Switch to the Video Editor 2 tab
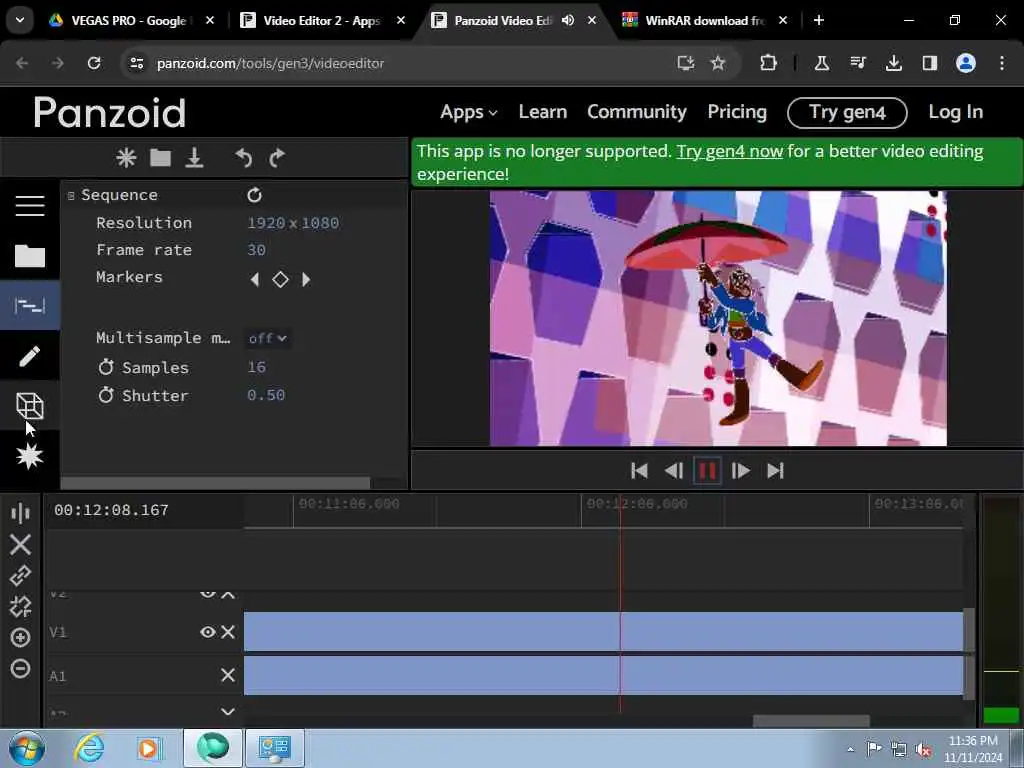Viewport: 1024px width, 768px height. [x=322, y=20]
